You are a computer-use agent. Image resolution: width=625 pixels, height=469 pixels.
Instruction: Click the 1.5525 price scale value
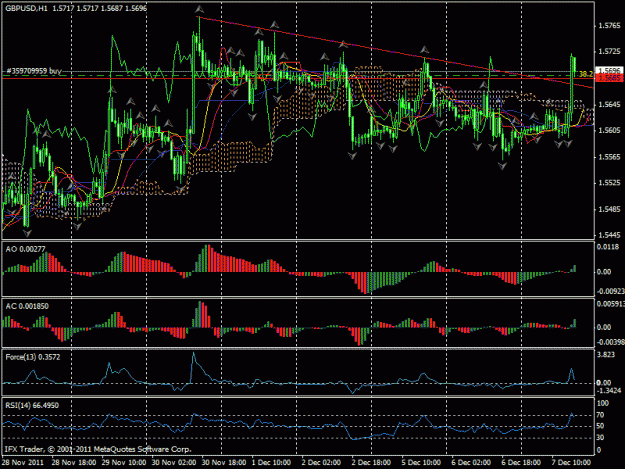point(609,183)
